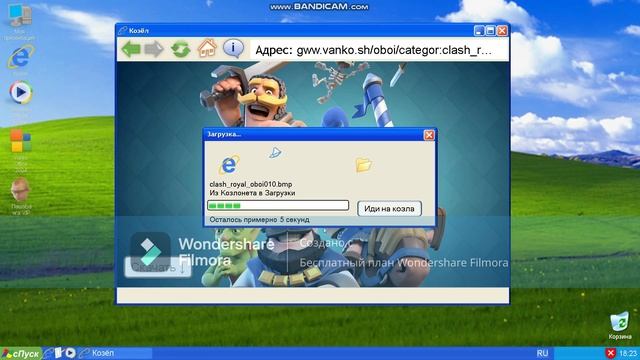Image resolution: width=640 pixels, height=360 pixels.
Task: Click the download progress bar
Action: tap(278, 205)
